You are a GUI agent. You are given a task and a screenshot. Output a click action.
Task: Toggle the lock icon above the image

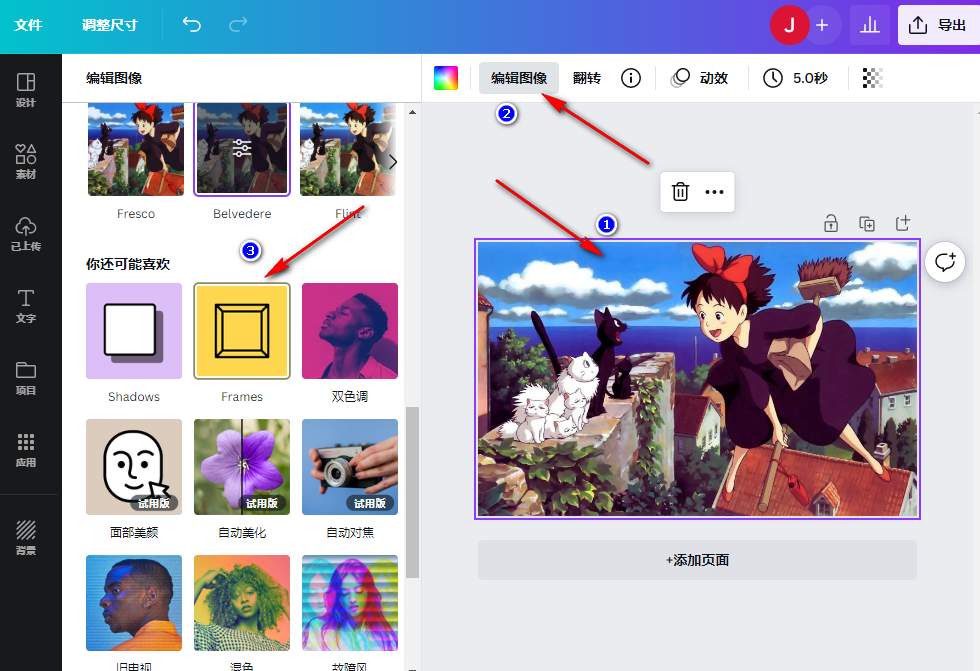pyautogui.click(x=831, y=223)
